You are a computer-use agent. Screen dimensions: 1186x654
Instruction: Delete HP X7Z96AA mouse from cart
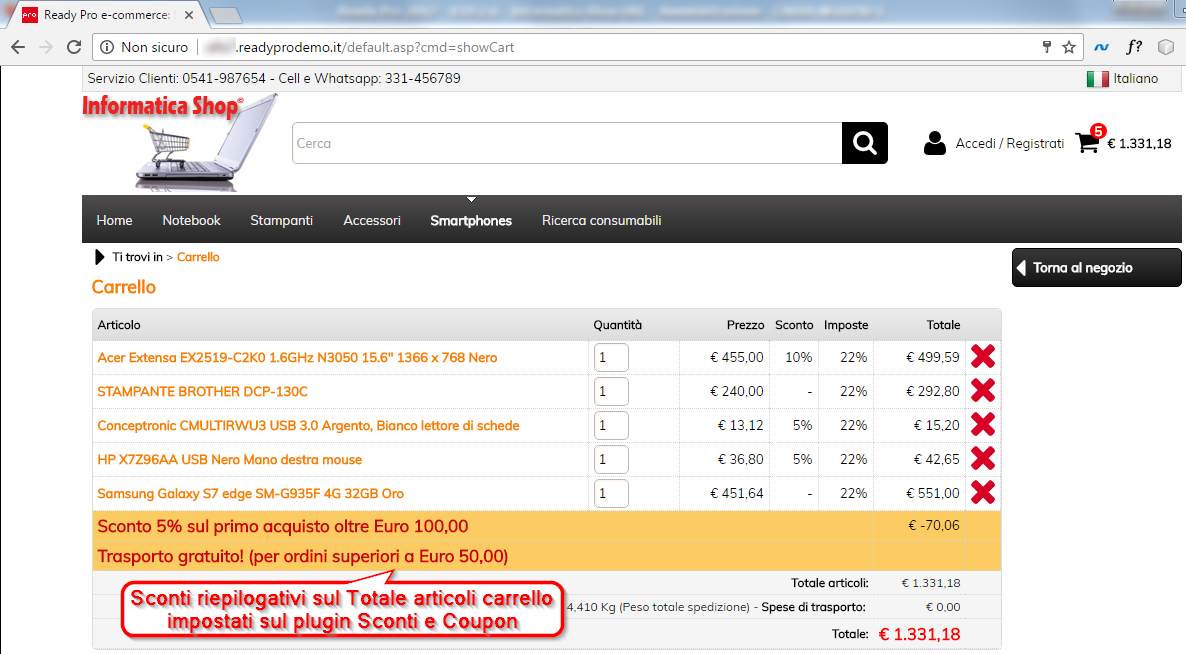[x=983, y=458]
